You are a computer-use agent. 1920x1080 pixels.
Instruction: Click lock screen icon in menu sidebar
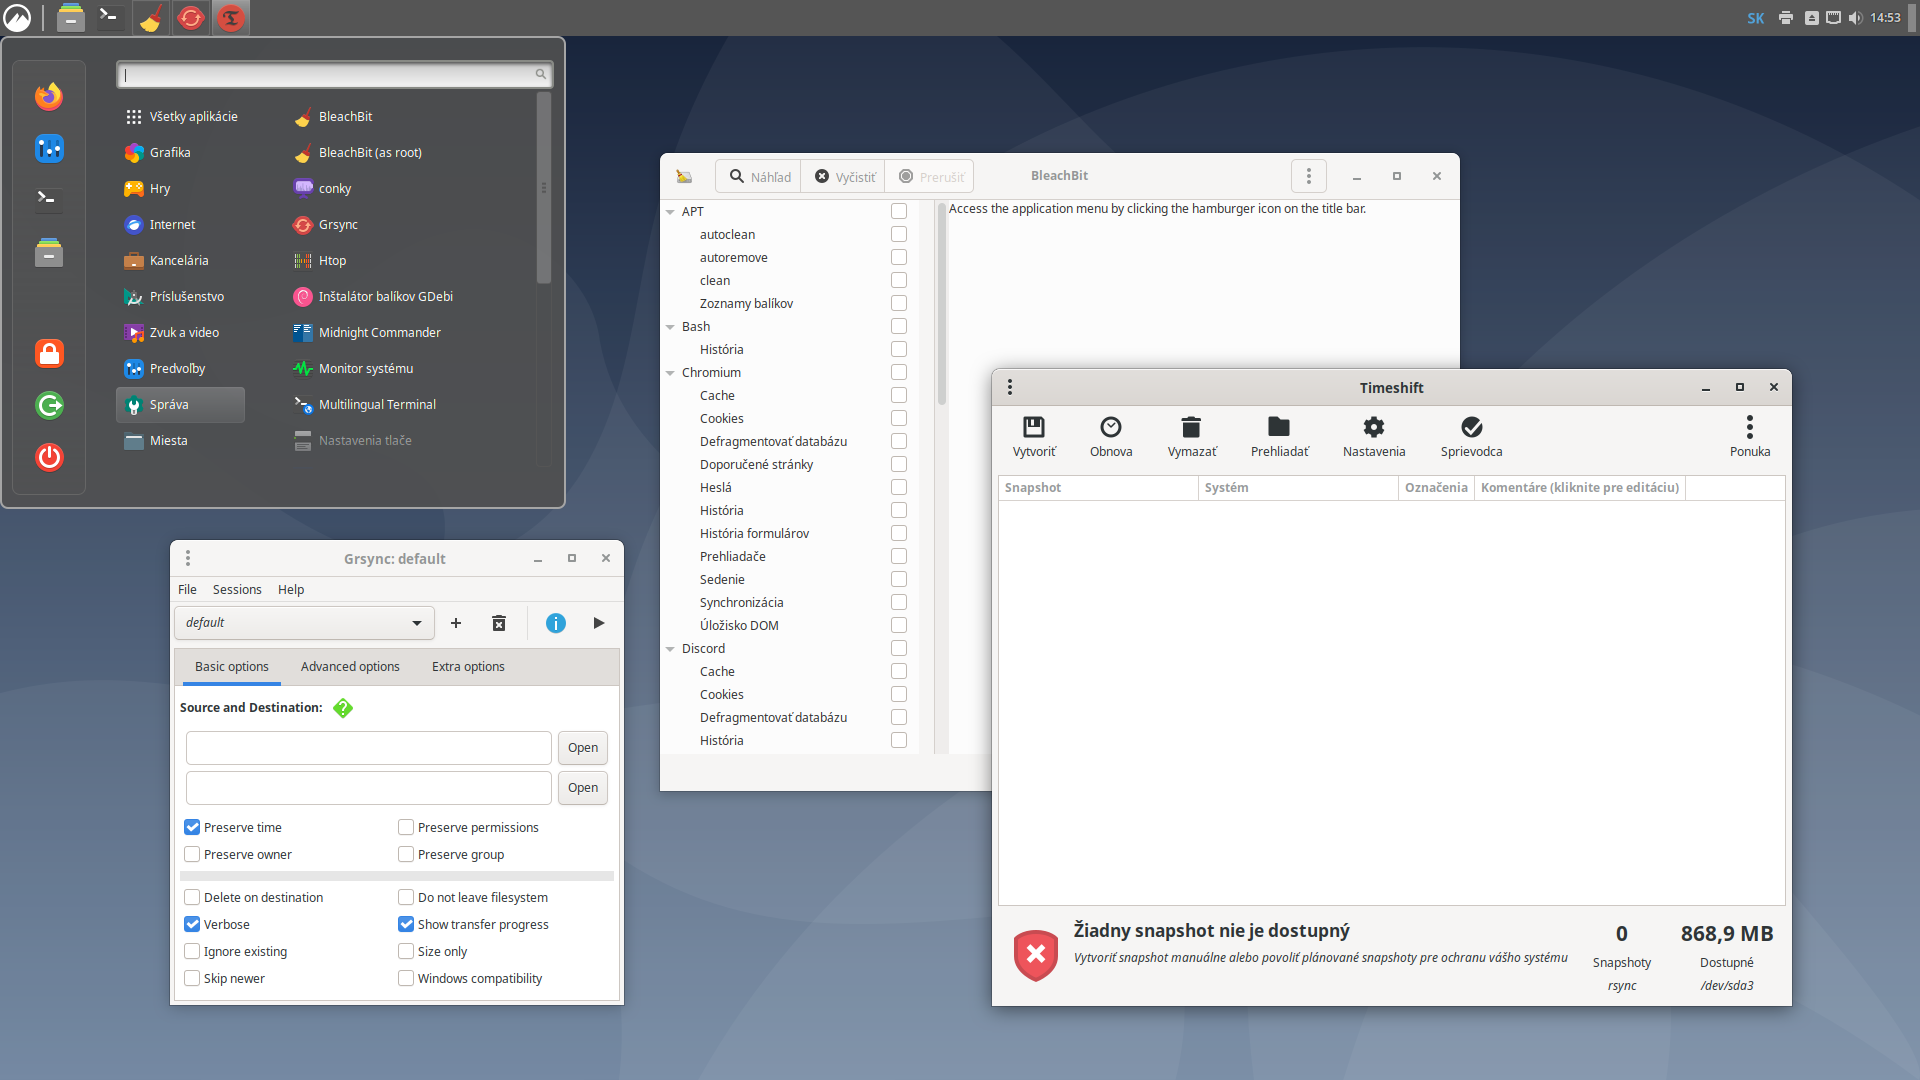[x=49, y=353]
